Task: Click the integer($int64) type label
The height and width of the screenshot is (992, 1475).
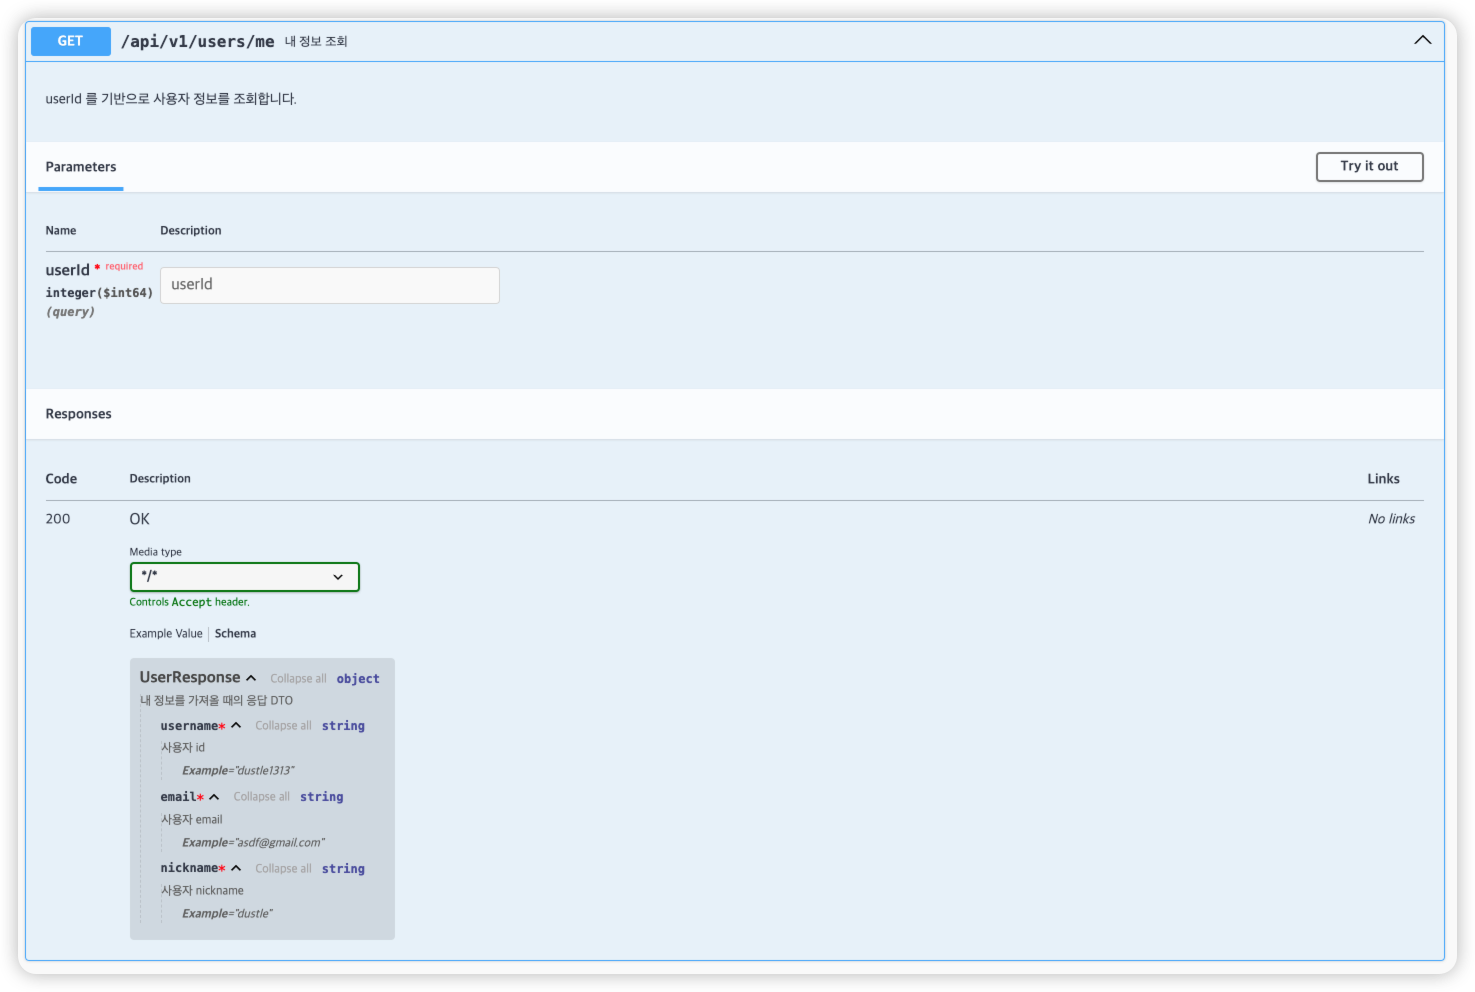Action: pyautogui.click(x=99, y=293)
